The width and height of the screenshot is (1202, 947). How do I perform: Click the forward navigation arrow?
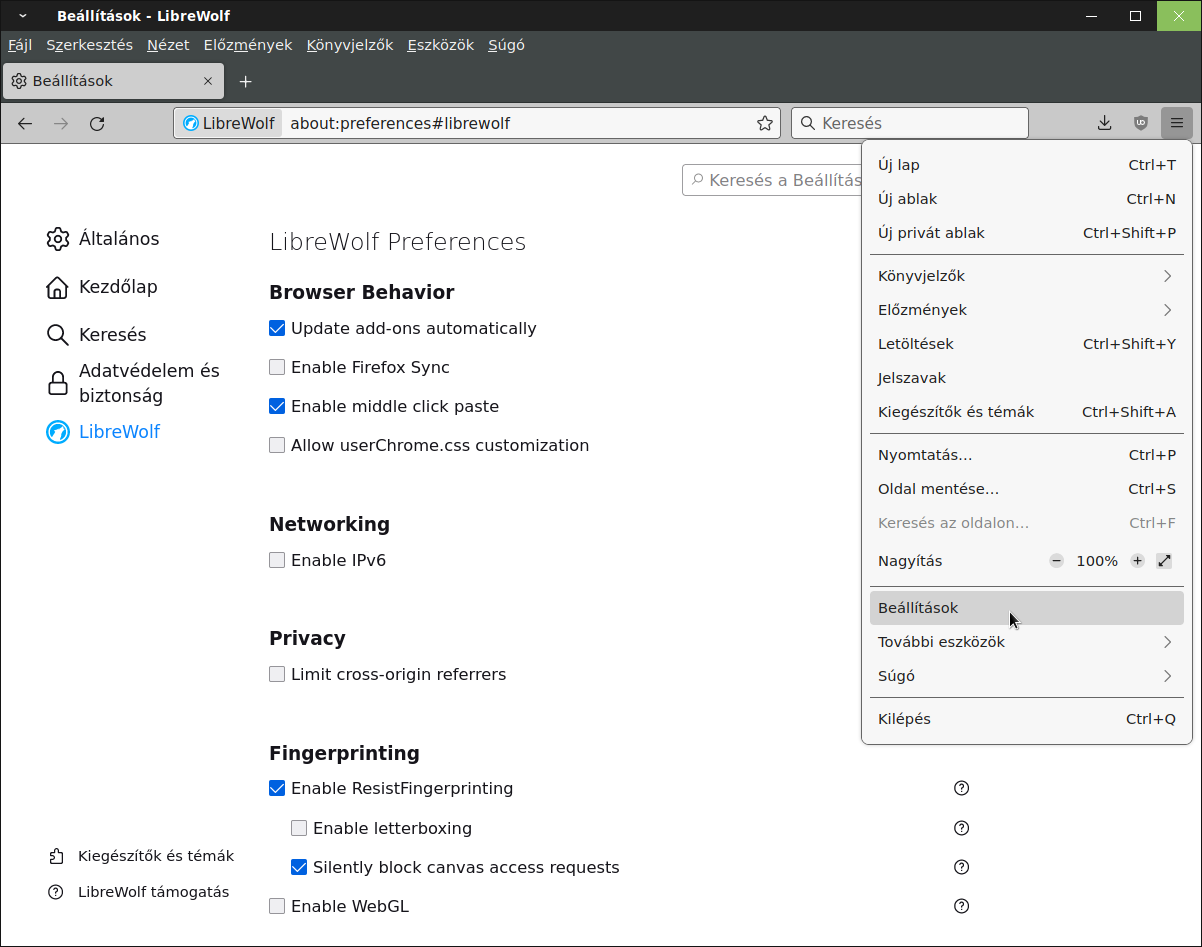61,123
